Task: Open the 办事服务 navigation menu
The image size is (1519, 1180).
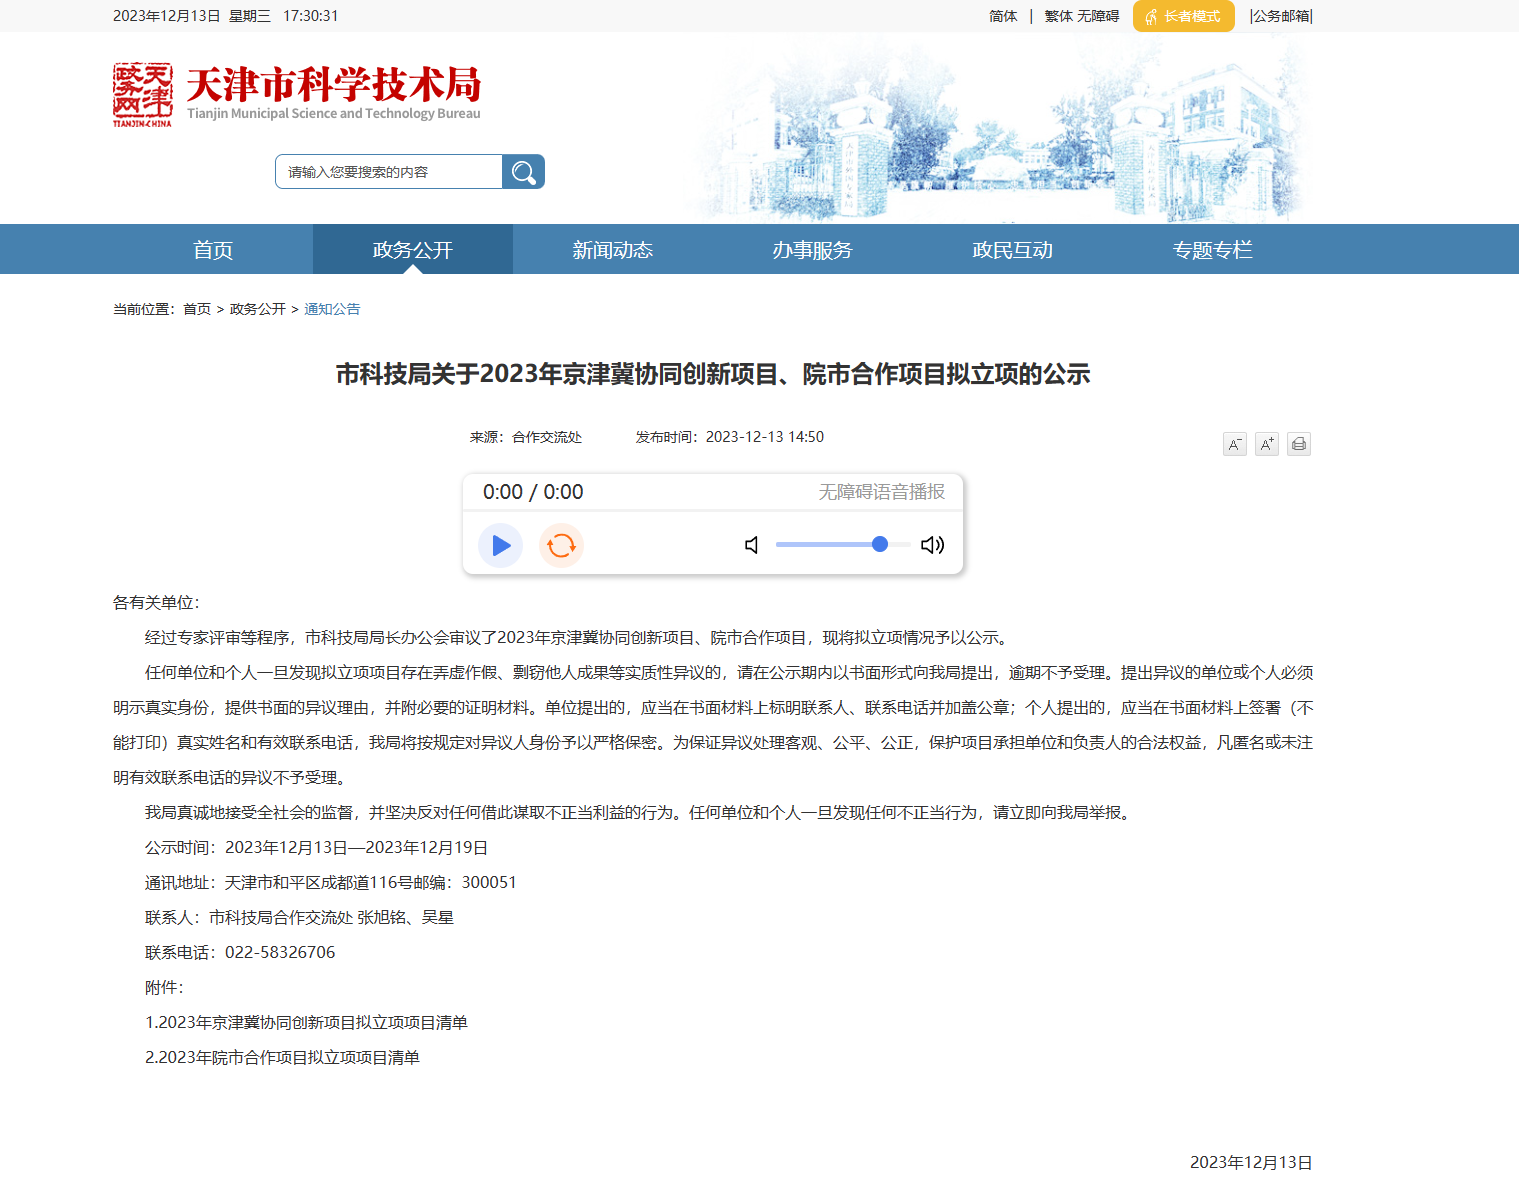Action: [813, 250]
